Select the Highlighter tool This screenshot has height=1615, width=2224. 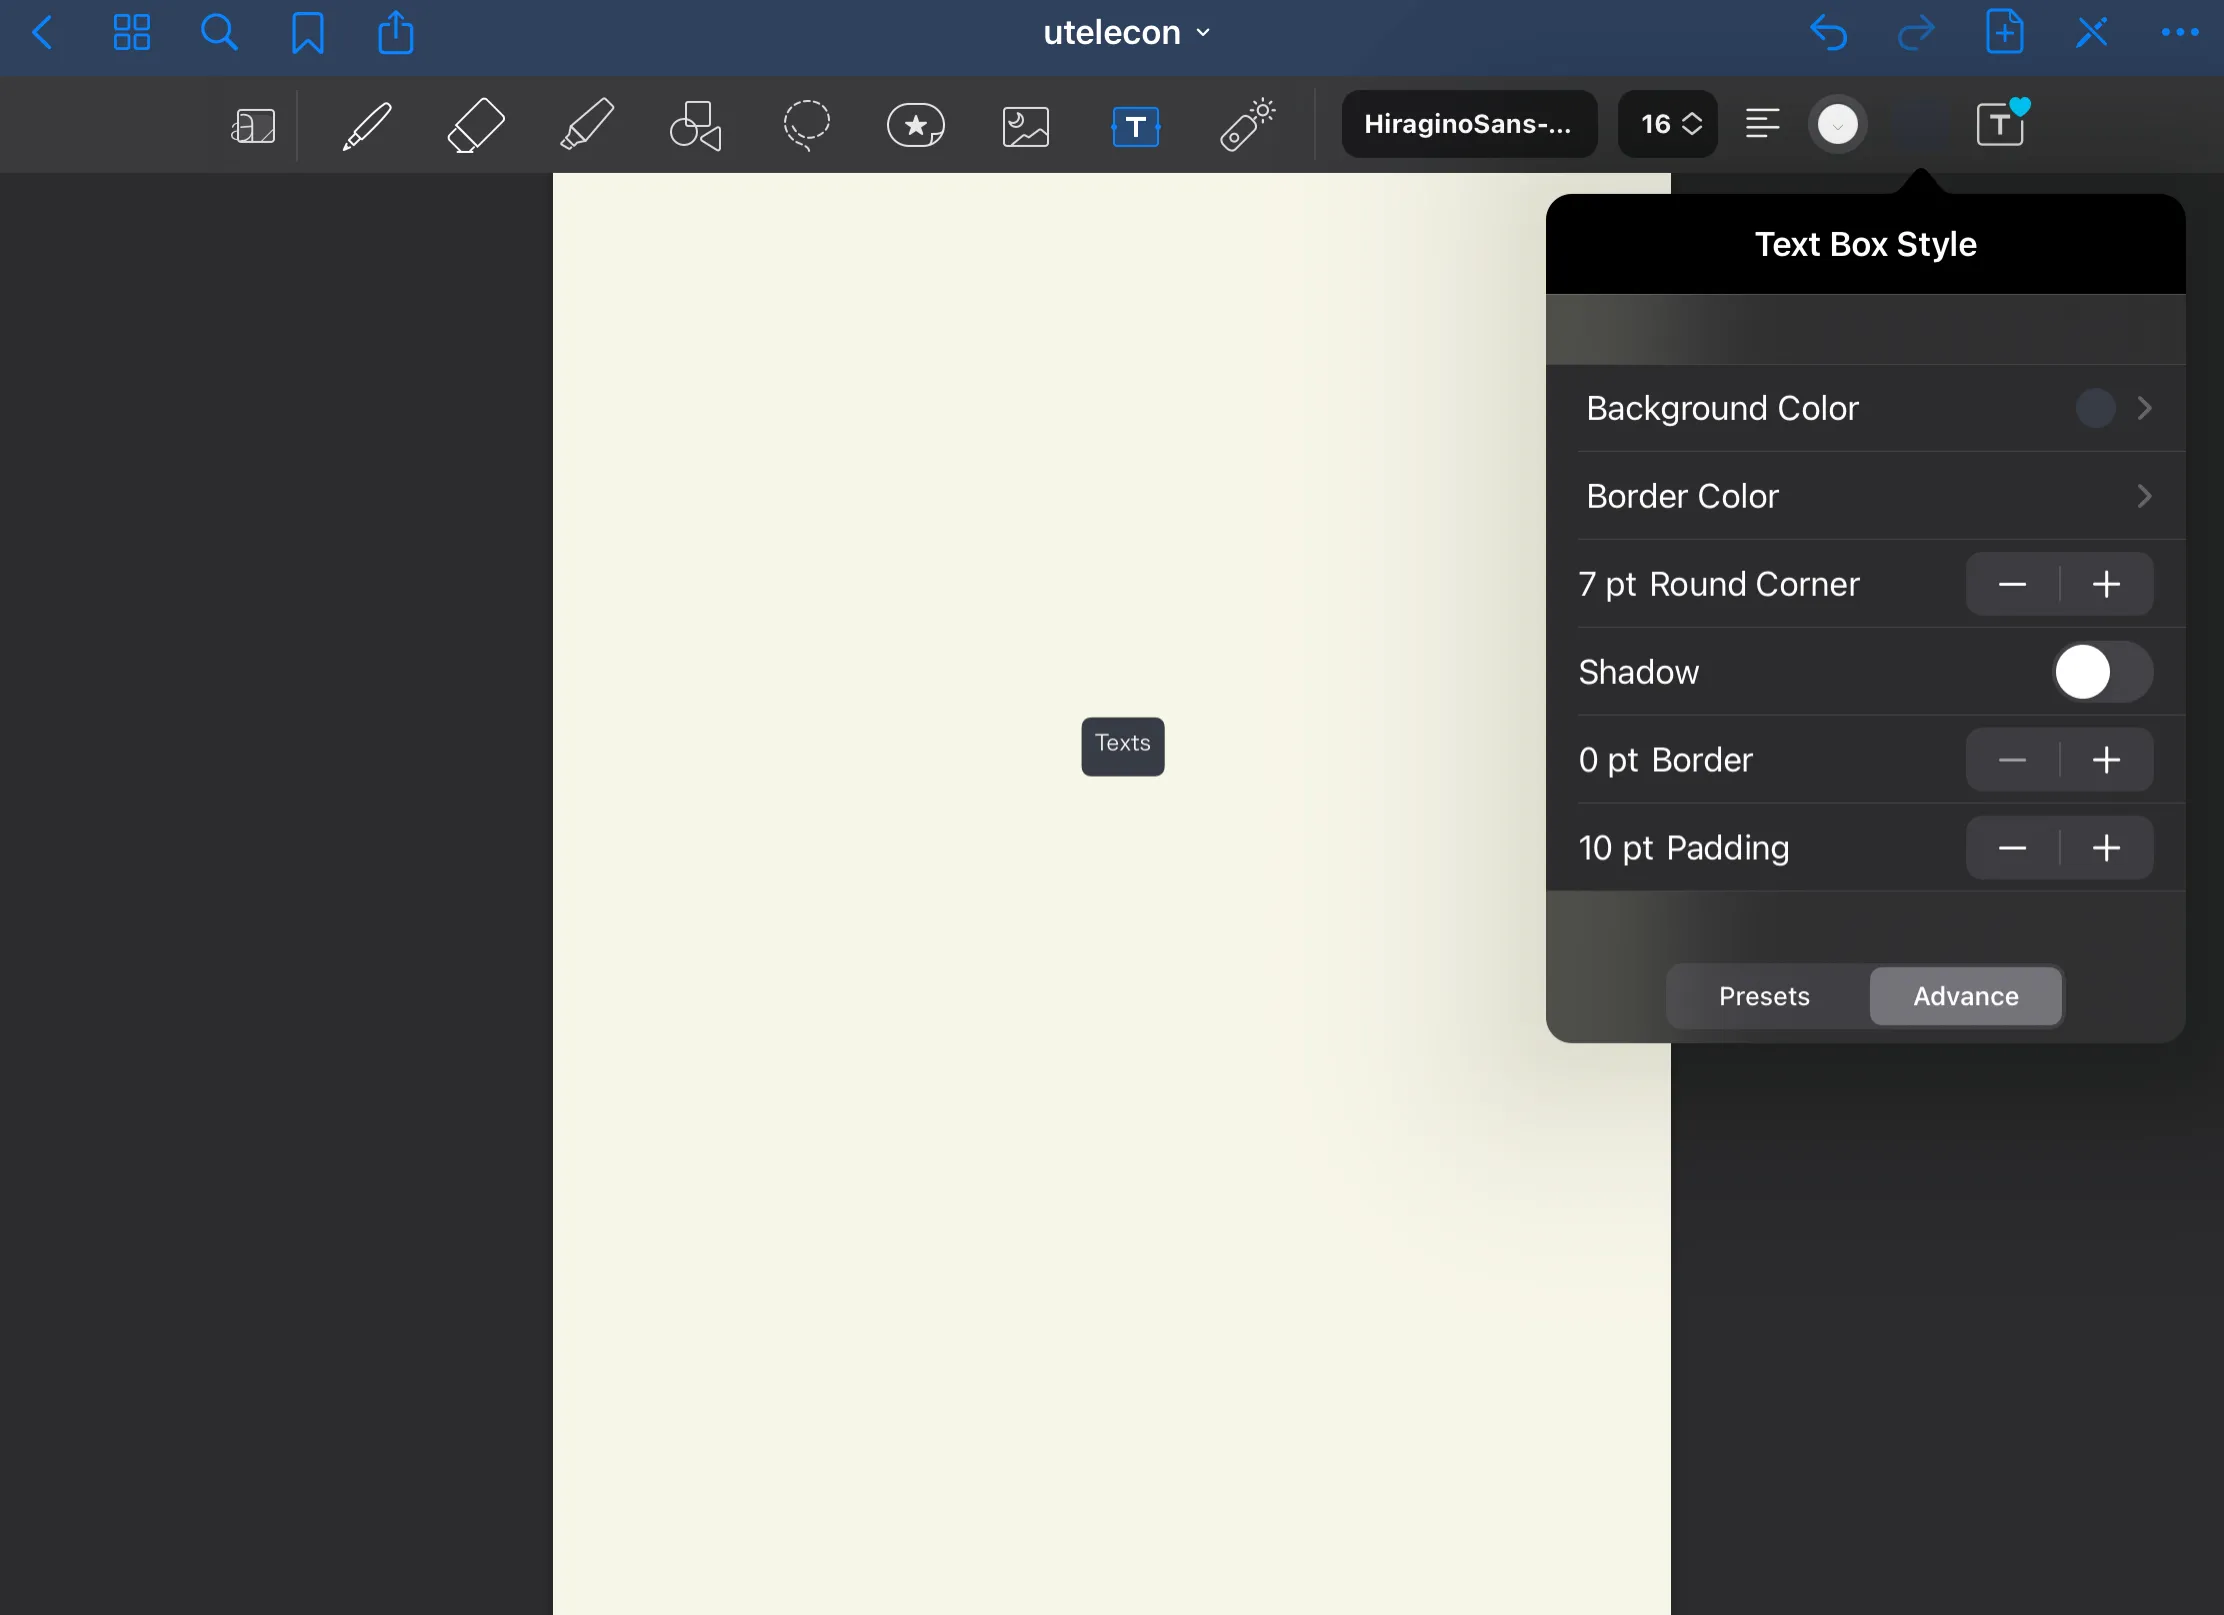587,126
